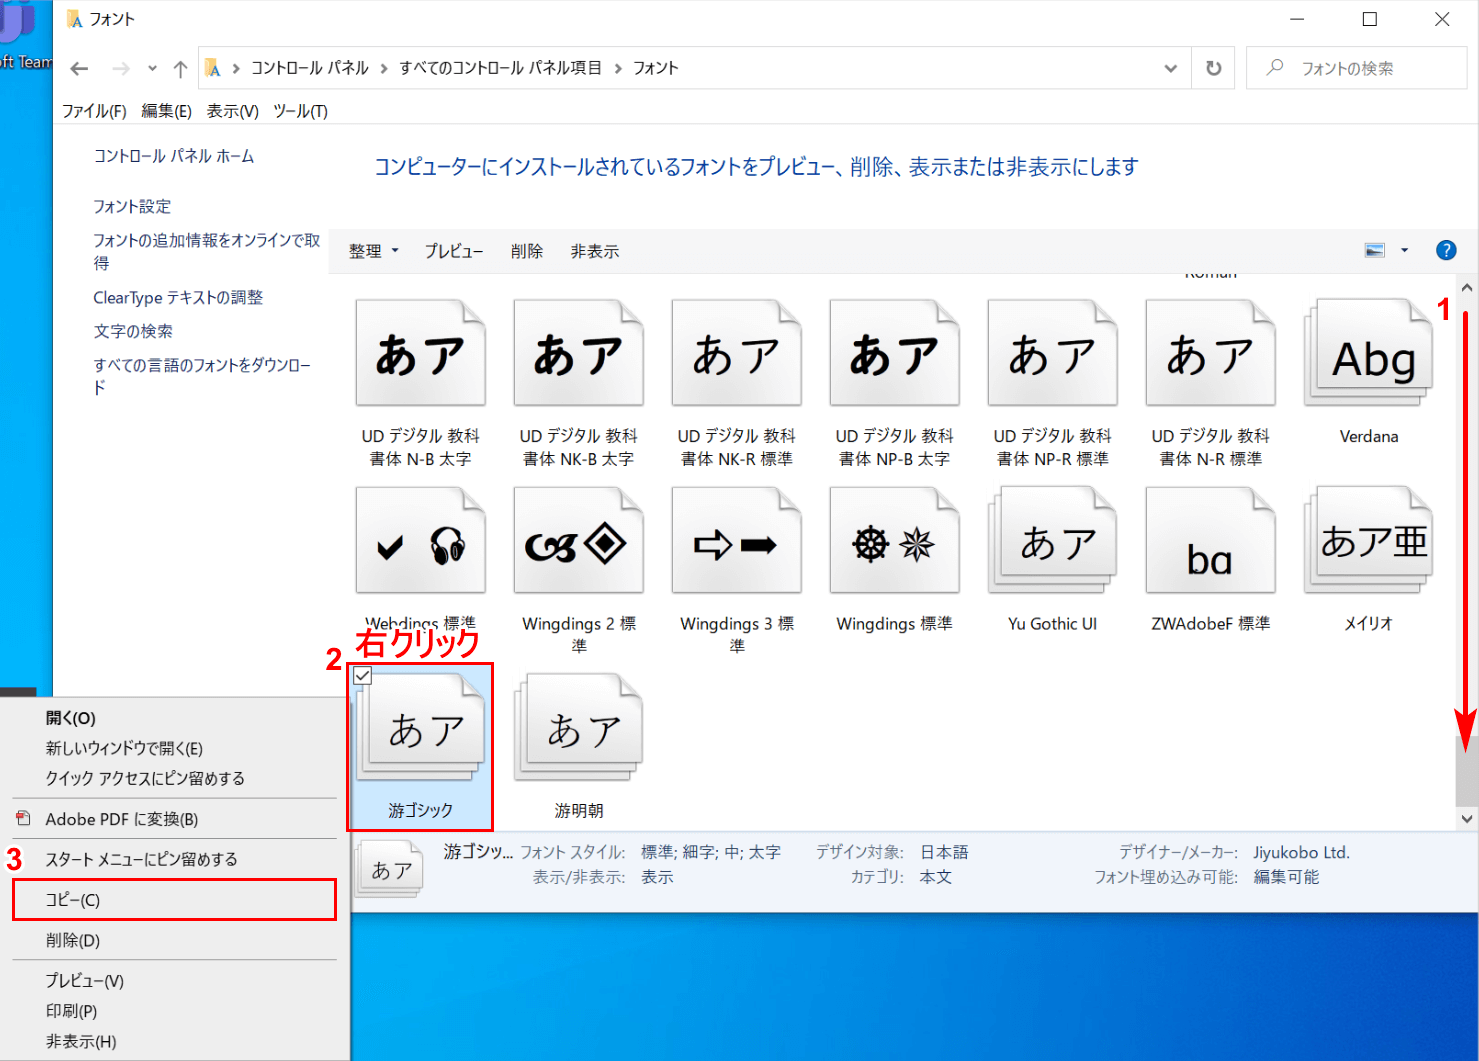Choose コピー(C) from the context menu

[174, 900]
